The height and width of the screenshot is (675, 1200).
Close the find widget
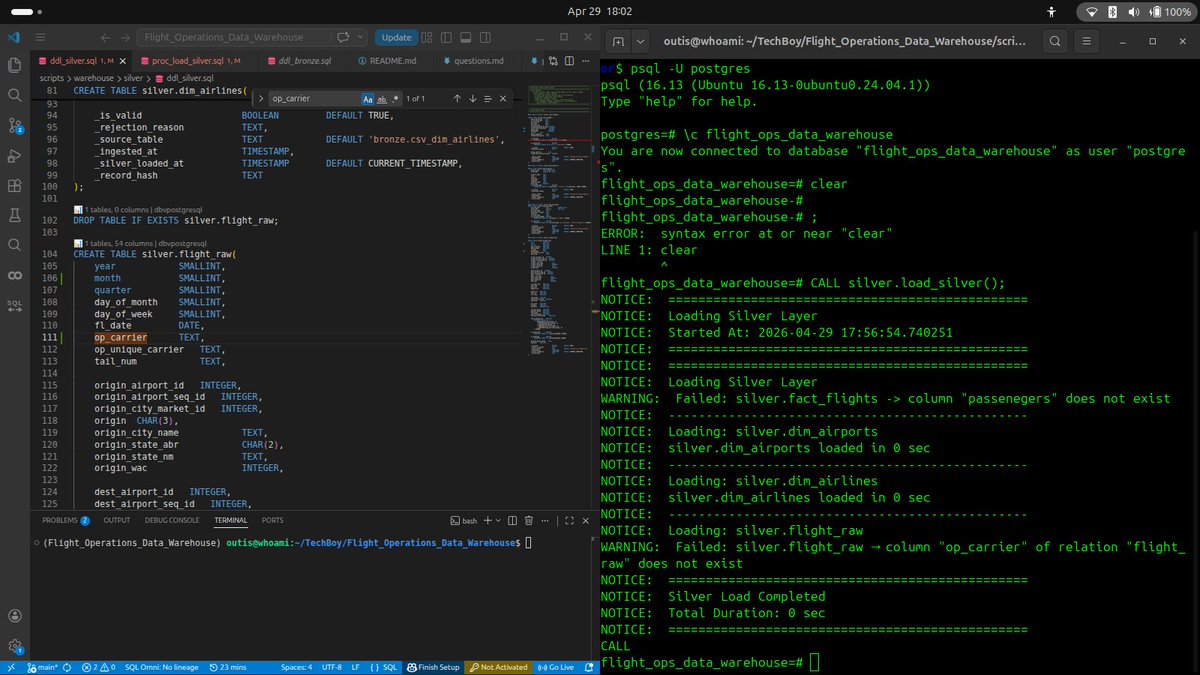[503, 99]
